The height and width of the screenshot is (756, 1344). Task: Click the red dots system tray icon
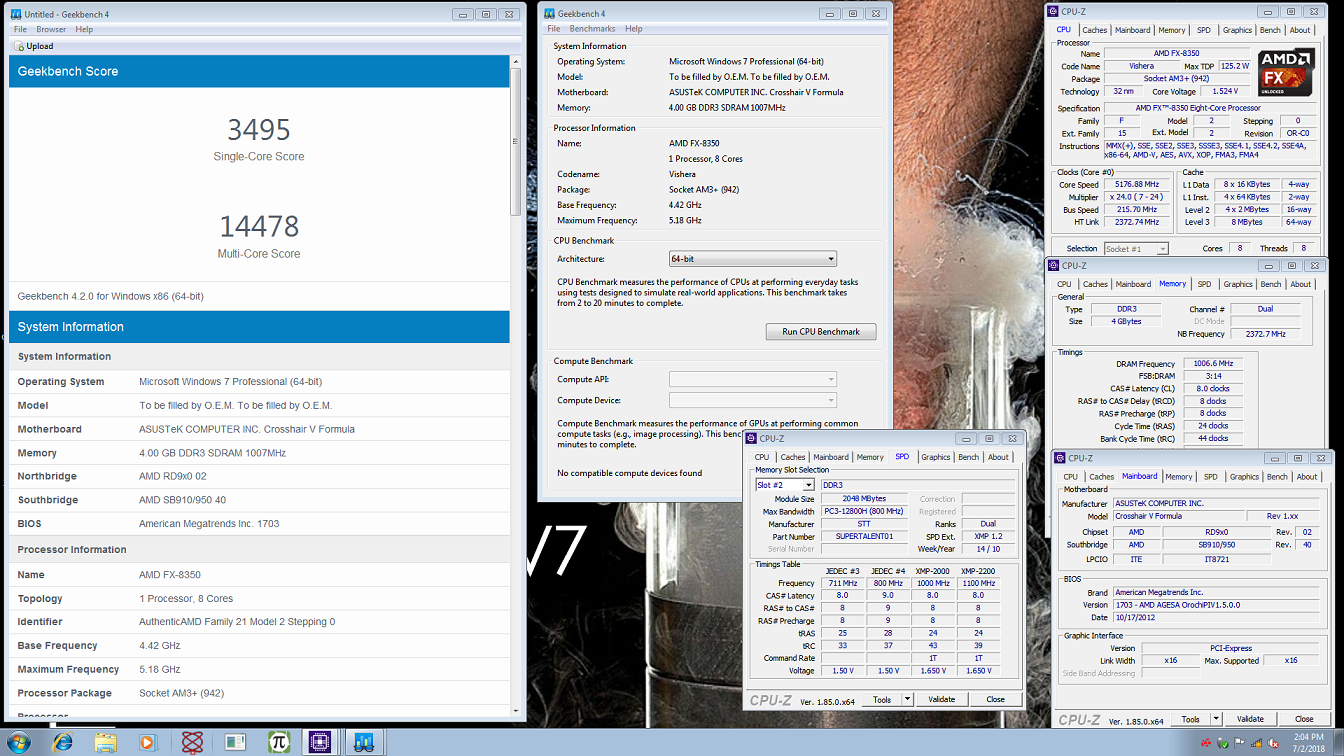tap(1208, 743)
